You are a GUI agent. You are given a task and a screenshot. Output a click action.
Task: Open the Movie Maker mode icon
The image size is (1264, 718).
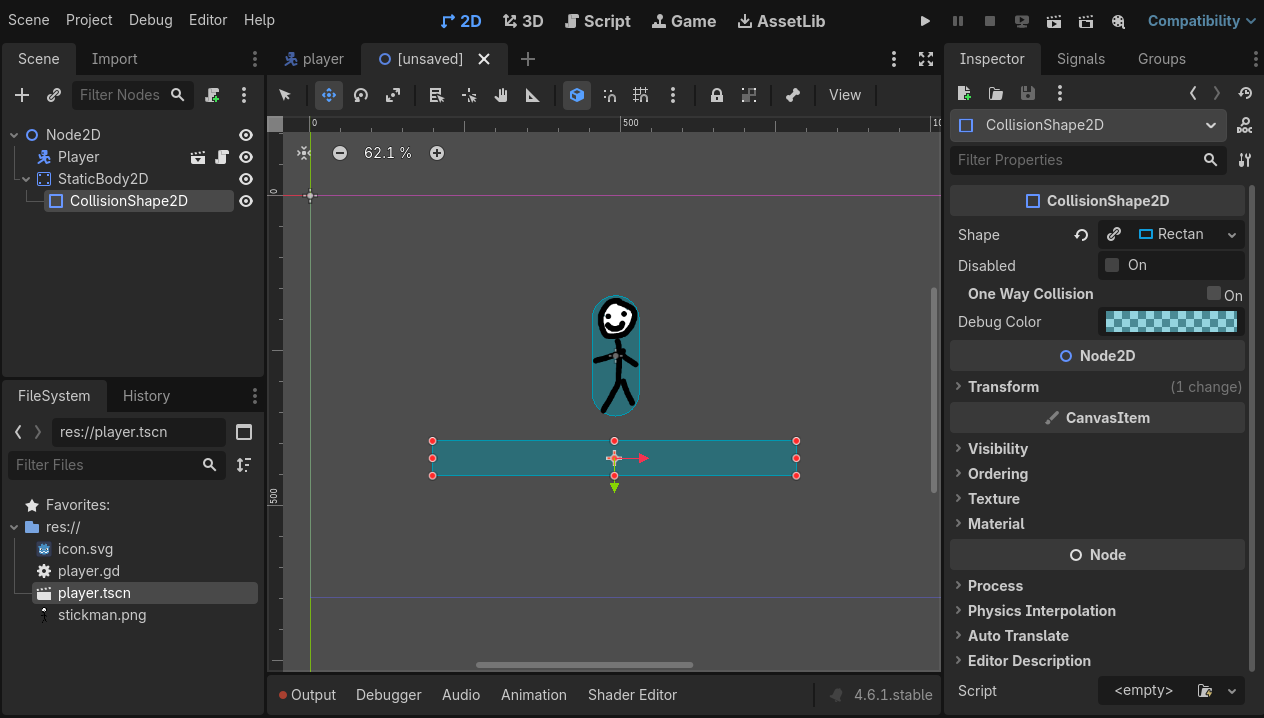(x=1118, y=21)
